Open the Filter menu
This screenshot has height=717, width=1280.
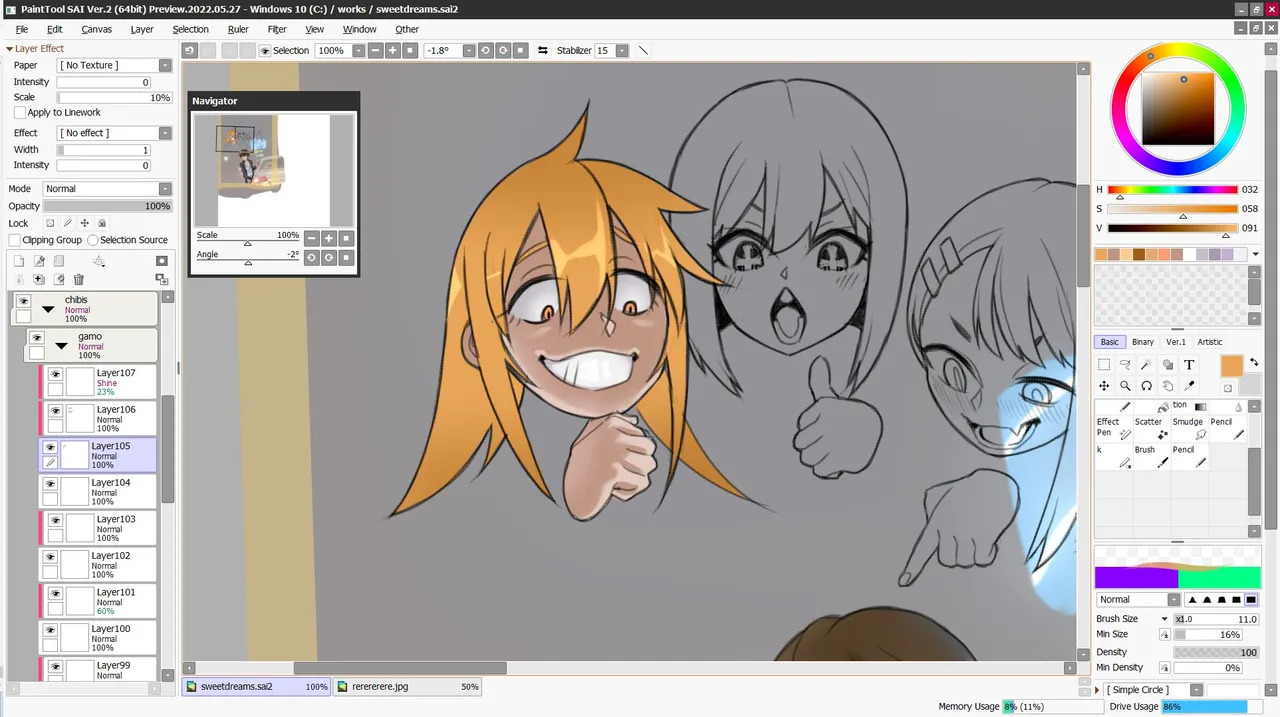click(277, 29)
